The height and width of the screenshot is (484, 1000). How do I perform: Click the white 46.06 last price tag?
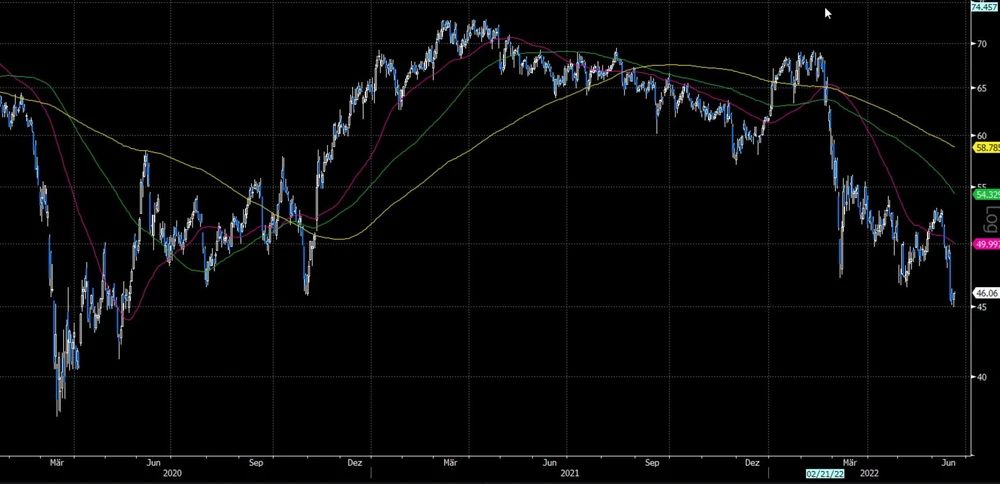pyautogui.click(x=986, y=293)
